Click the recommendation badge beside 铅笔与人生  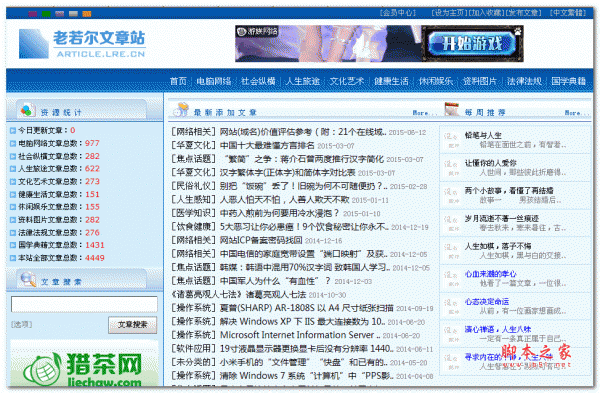[x=452, y=140]
